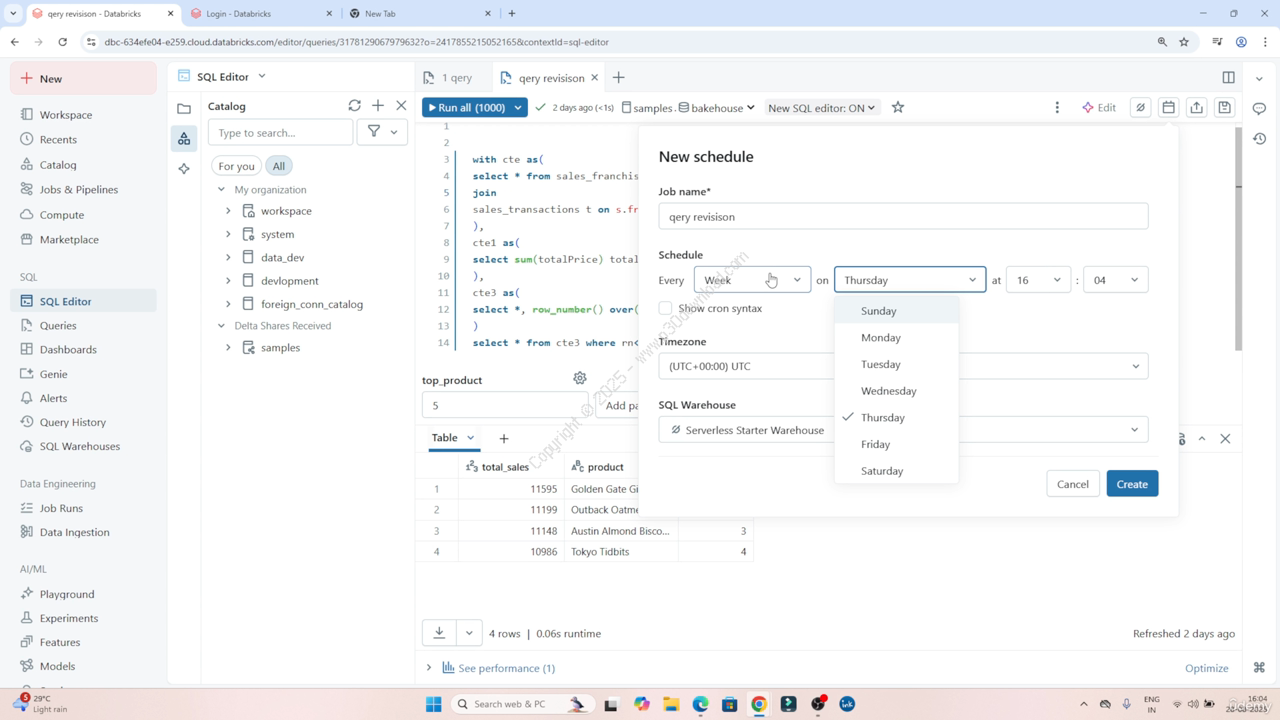Image resolution: width=1280 pixels, height=720 pixels.
Task: Click the Create schedule button
Action: tap(1132, 484)
